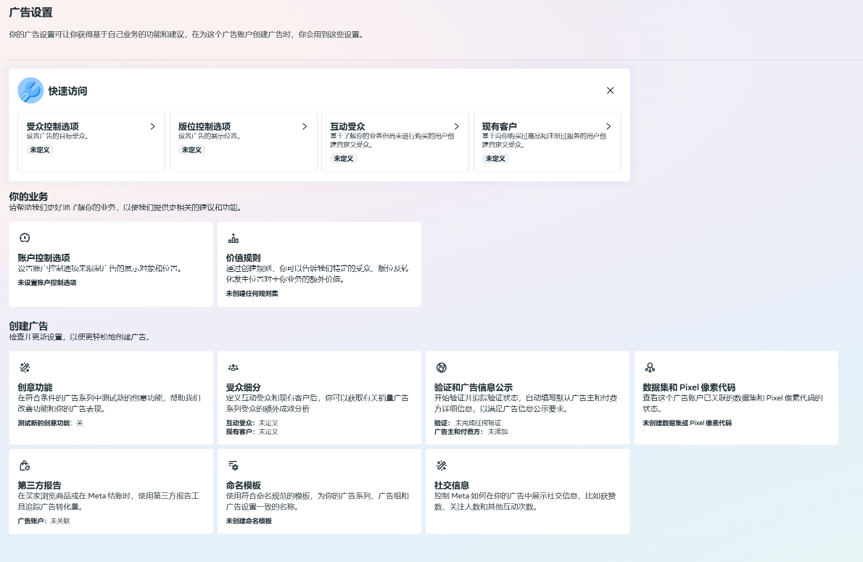This screenshot has width=863, height=562.
Task: Click 互动受众 status line in 受众细分 card
Action: (252, 423)
